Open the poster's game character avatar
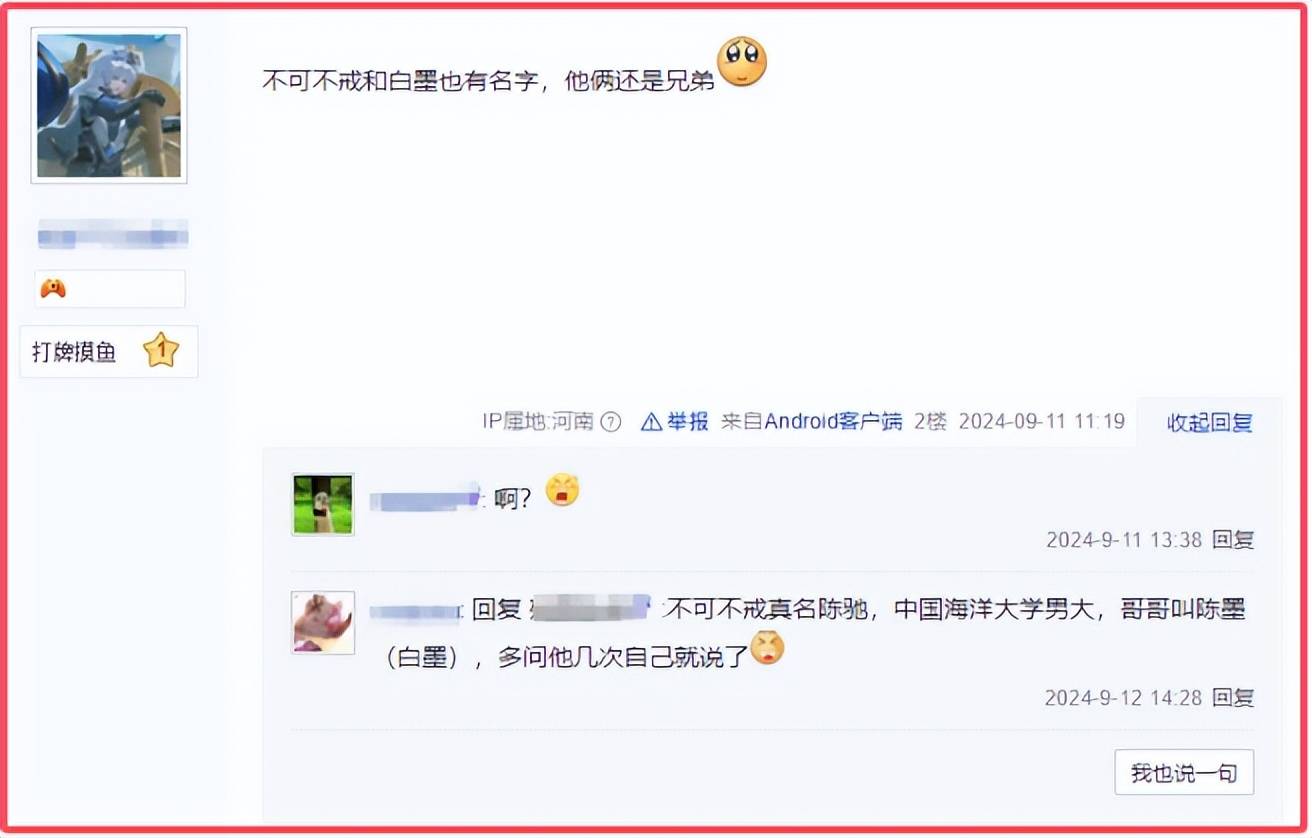This screenshot has width=1312, height=838. pos(109,105)
